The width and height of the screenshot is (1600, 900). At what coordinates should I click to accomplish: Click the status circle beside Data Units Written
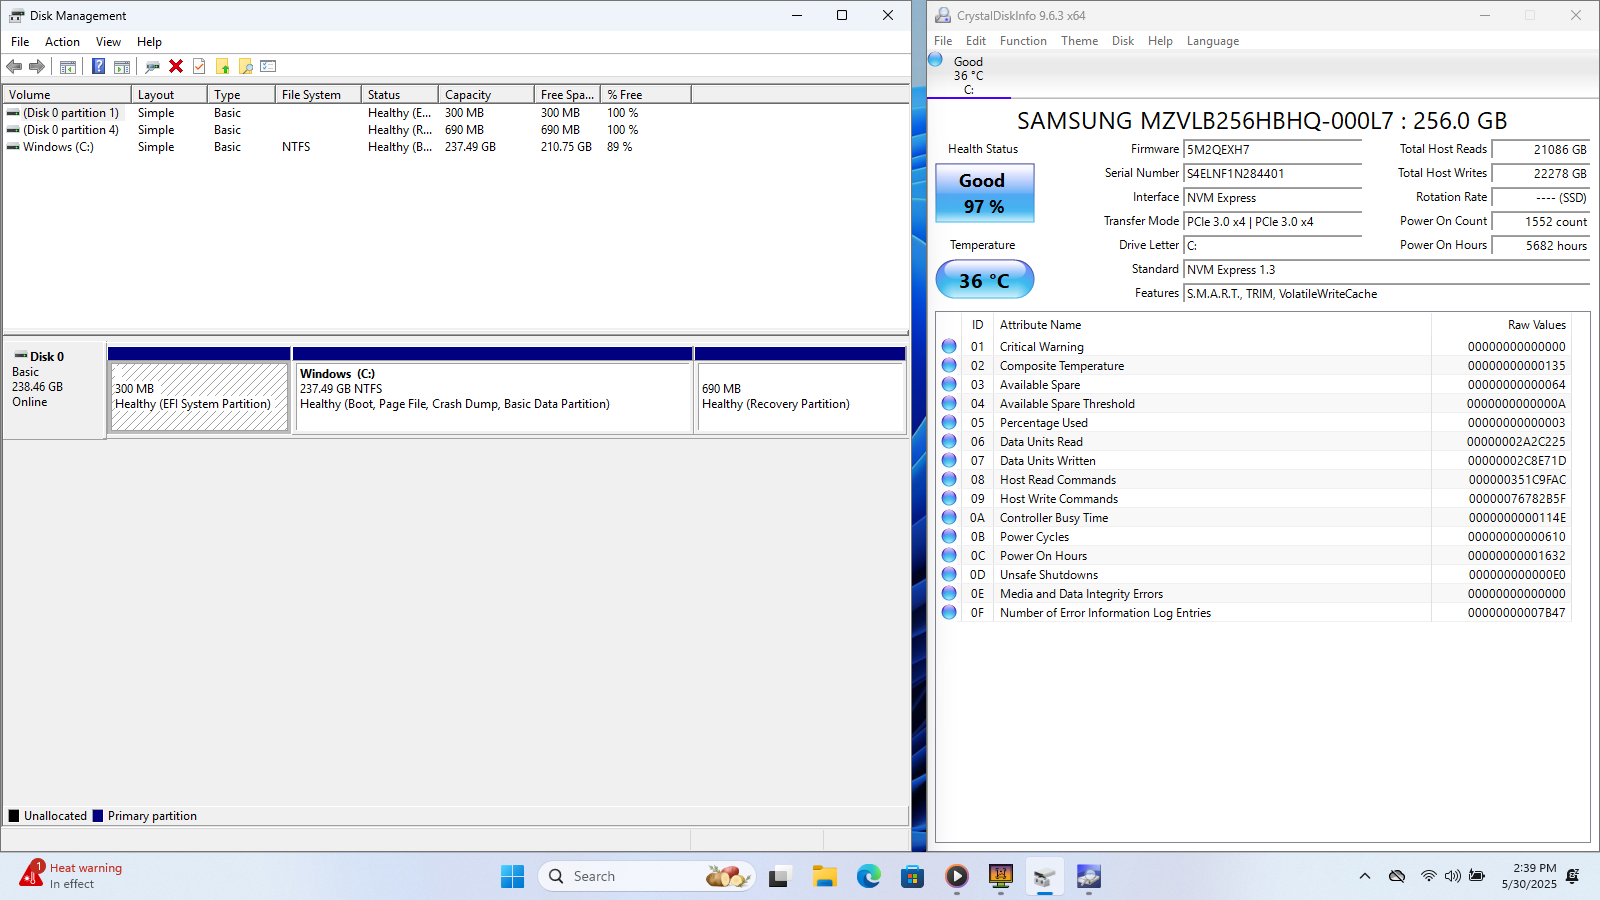coord(949,460)
